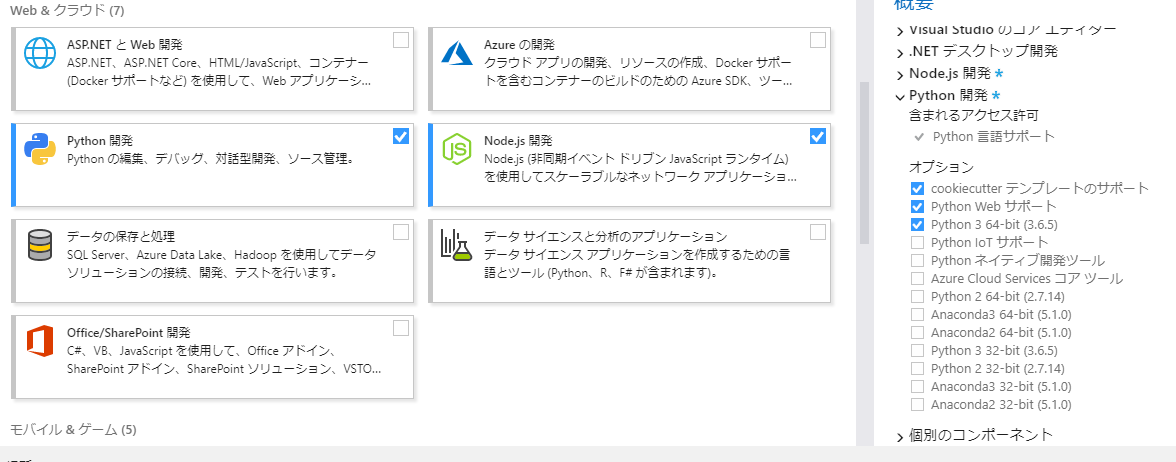Click the data science flask icon
1176x462 pixels.
point(457,245)
